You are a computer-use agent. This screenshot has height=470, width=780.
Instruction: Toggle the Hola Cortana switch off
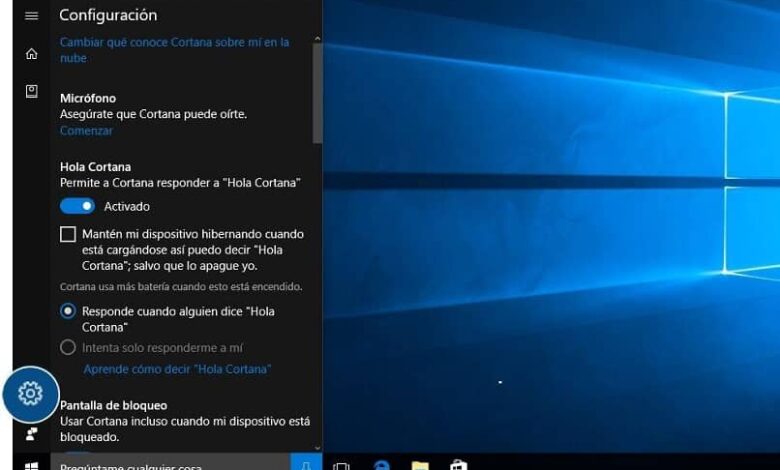[77, 206]
